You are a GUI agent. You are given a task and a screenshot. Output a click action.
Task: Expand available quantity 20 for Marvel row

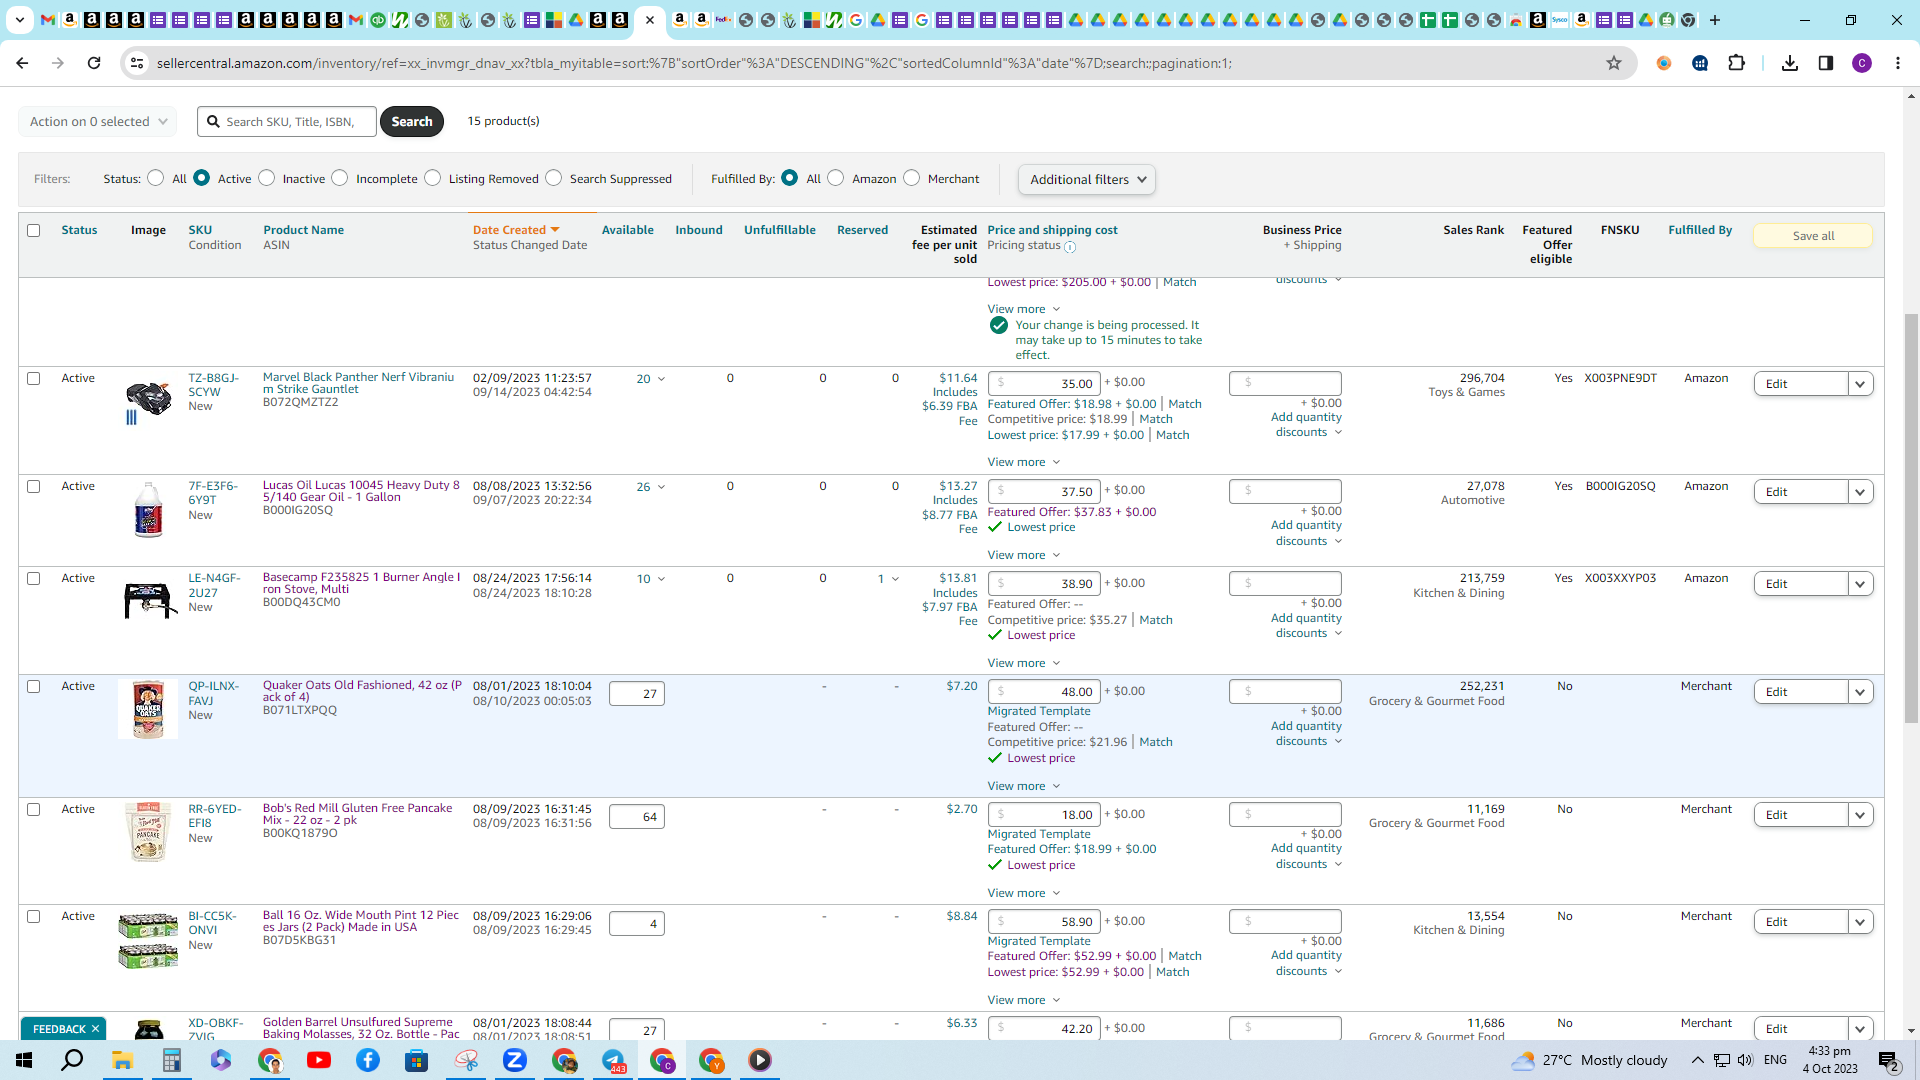[650, 379]
